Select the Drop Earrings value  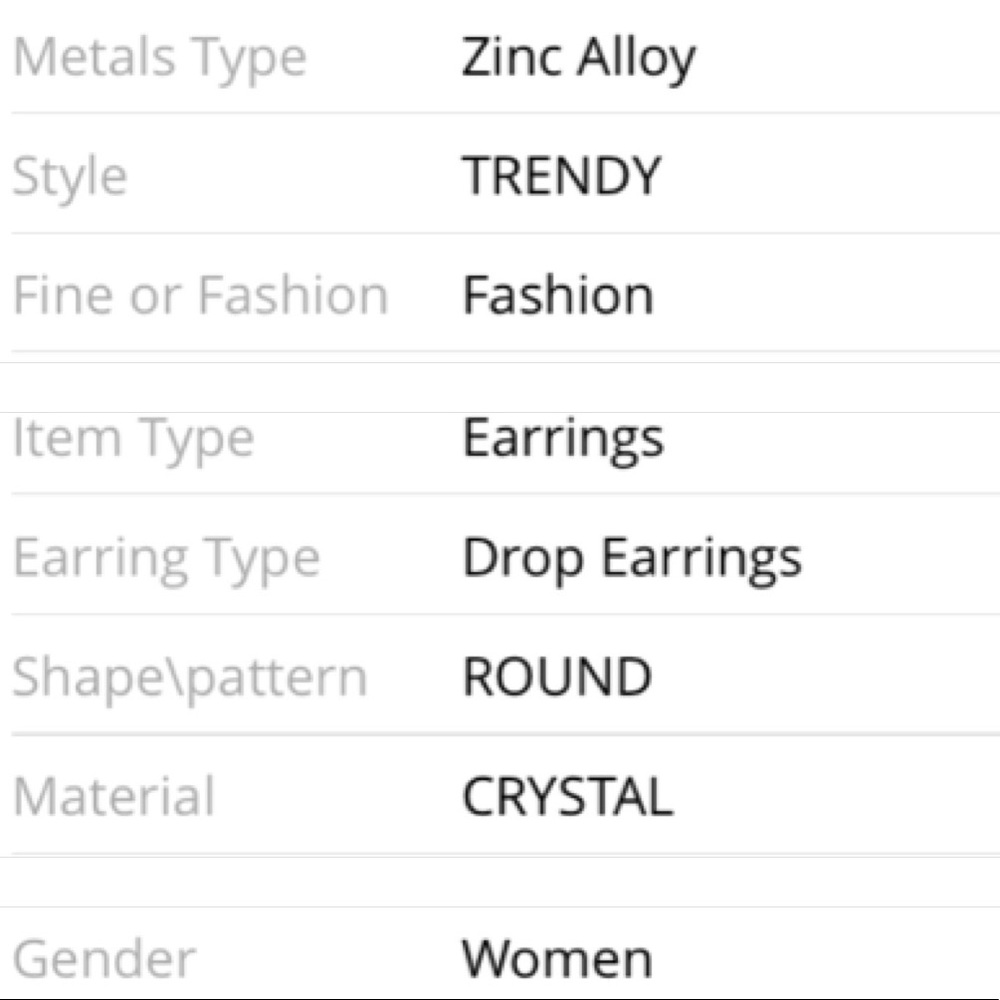click(632, 559)
